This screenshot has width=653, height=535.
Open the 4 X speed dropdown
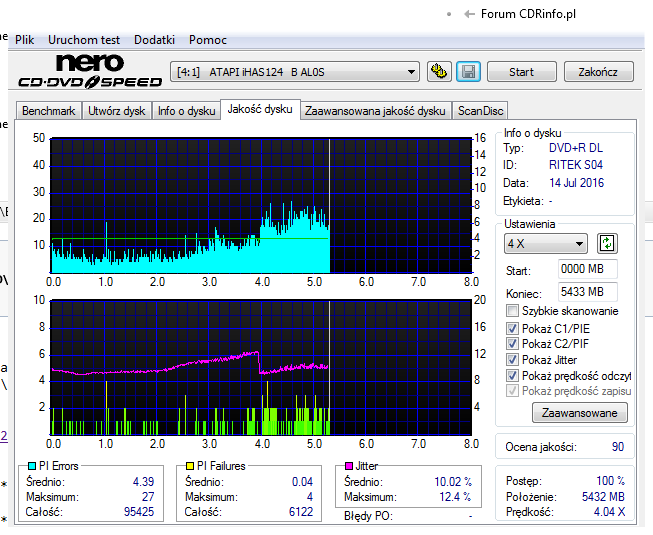click(x=546, y=244)
